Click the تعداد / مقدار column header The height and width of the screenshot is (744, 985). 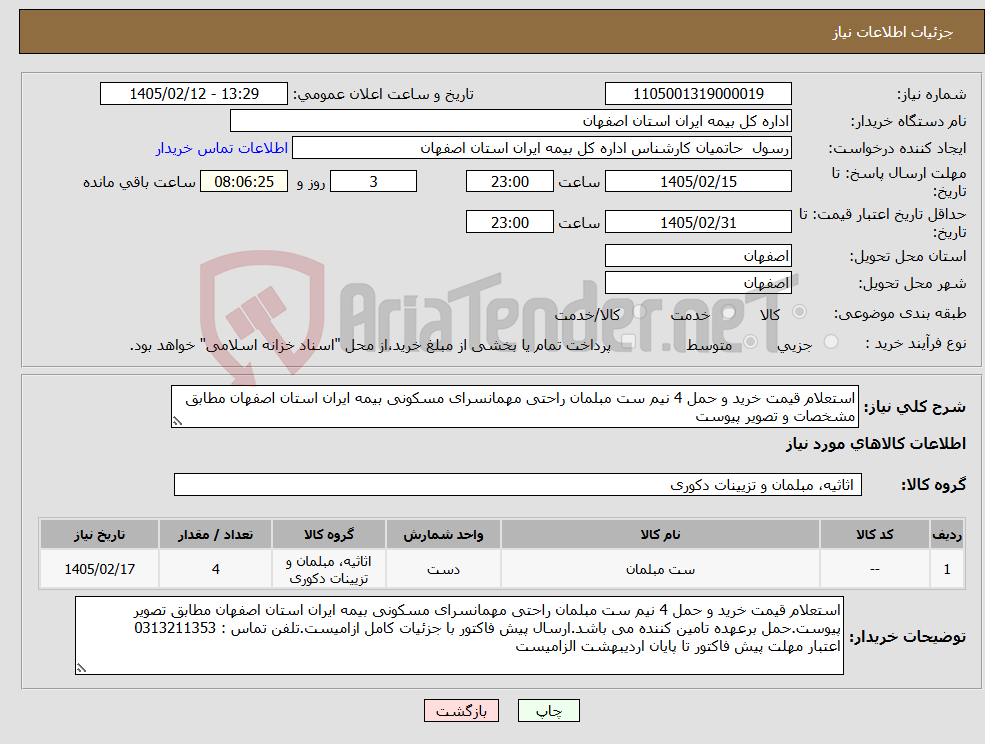coord(215,535)
